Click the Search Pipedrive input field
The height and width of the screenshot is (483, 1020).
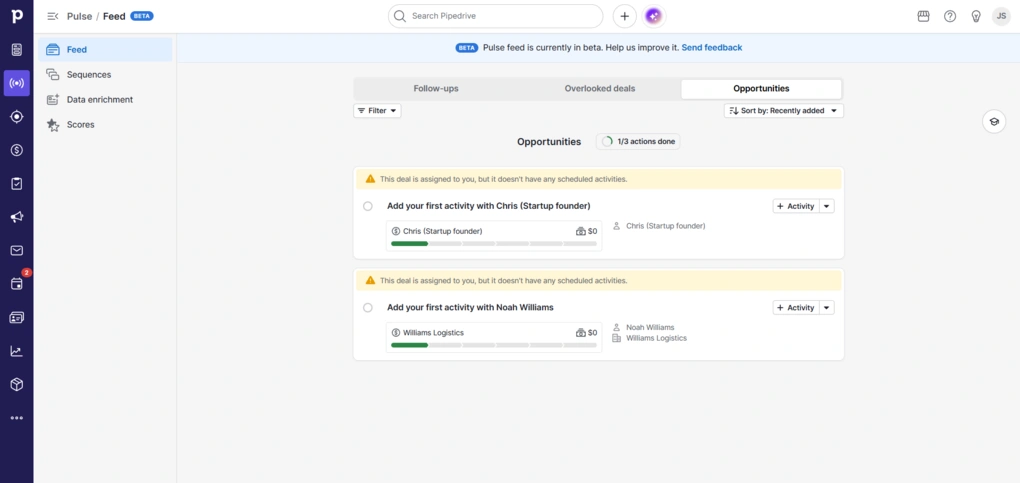click(496, 16)
